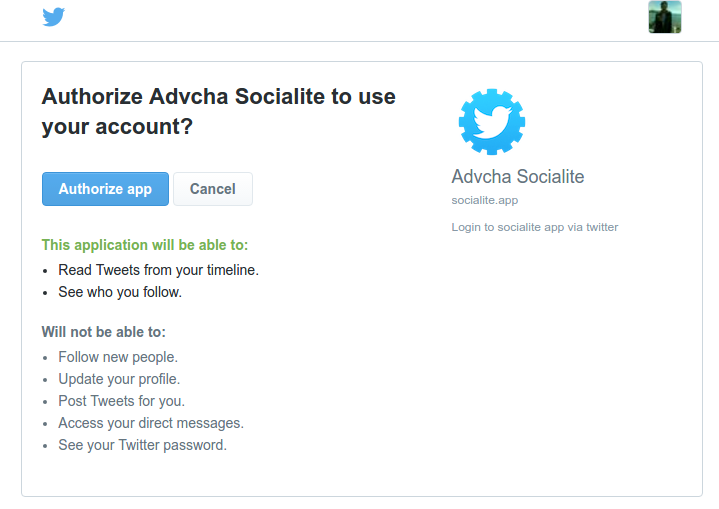719x509 pixels.
Task: Select 'Follow new people' list item
Action: click(118, 357)
